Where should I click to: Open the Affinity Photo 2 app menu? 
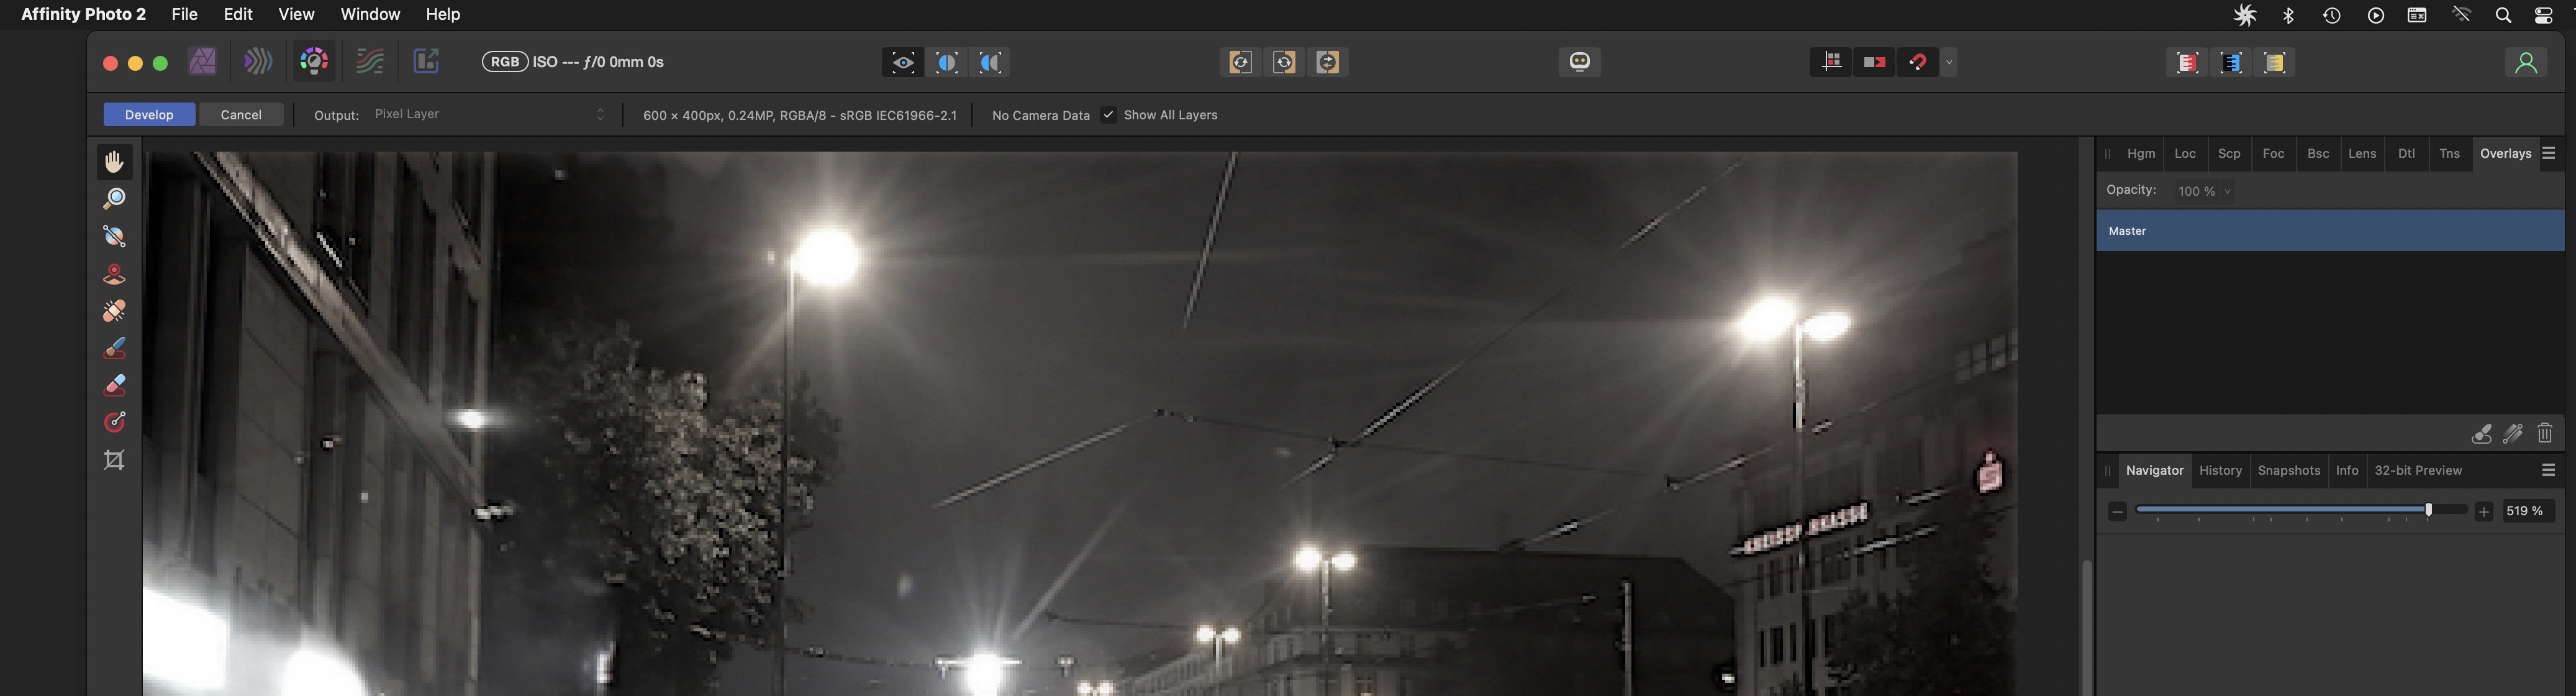[x=83, y=14]
